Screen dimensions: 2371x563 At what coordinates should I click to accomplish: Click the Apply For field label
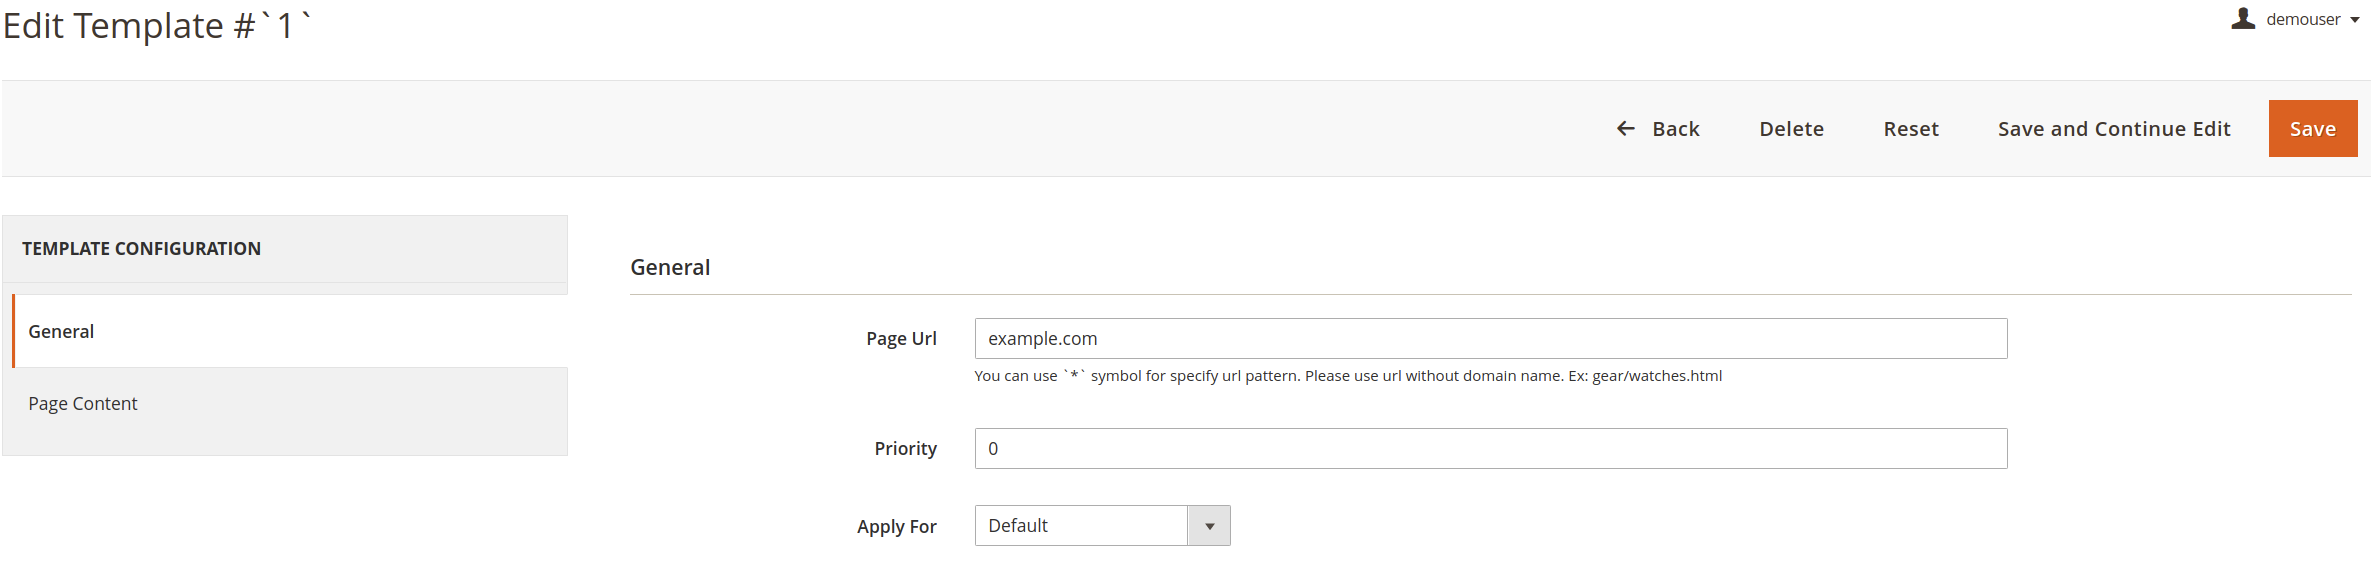pos(896,527)
